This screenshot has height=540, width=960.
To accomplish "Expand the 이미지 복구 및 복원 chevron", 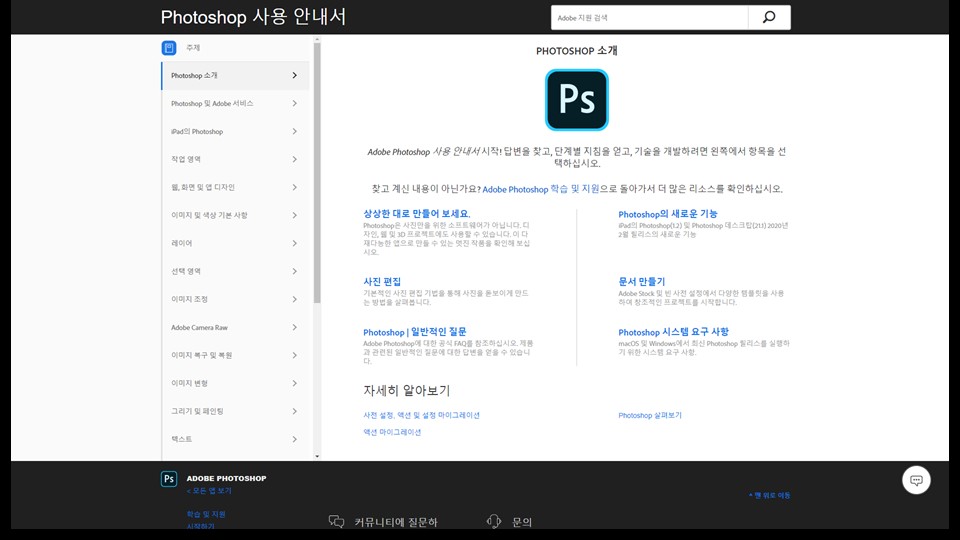I will pos(294,355).
